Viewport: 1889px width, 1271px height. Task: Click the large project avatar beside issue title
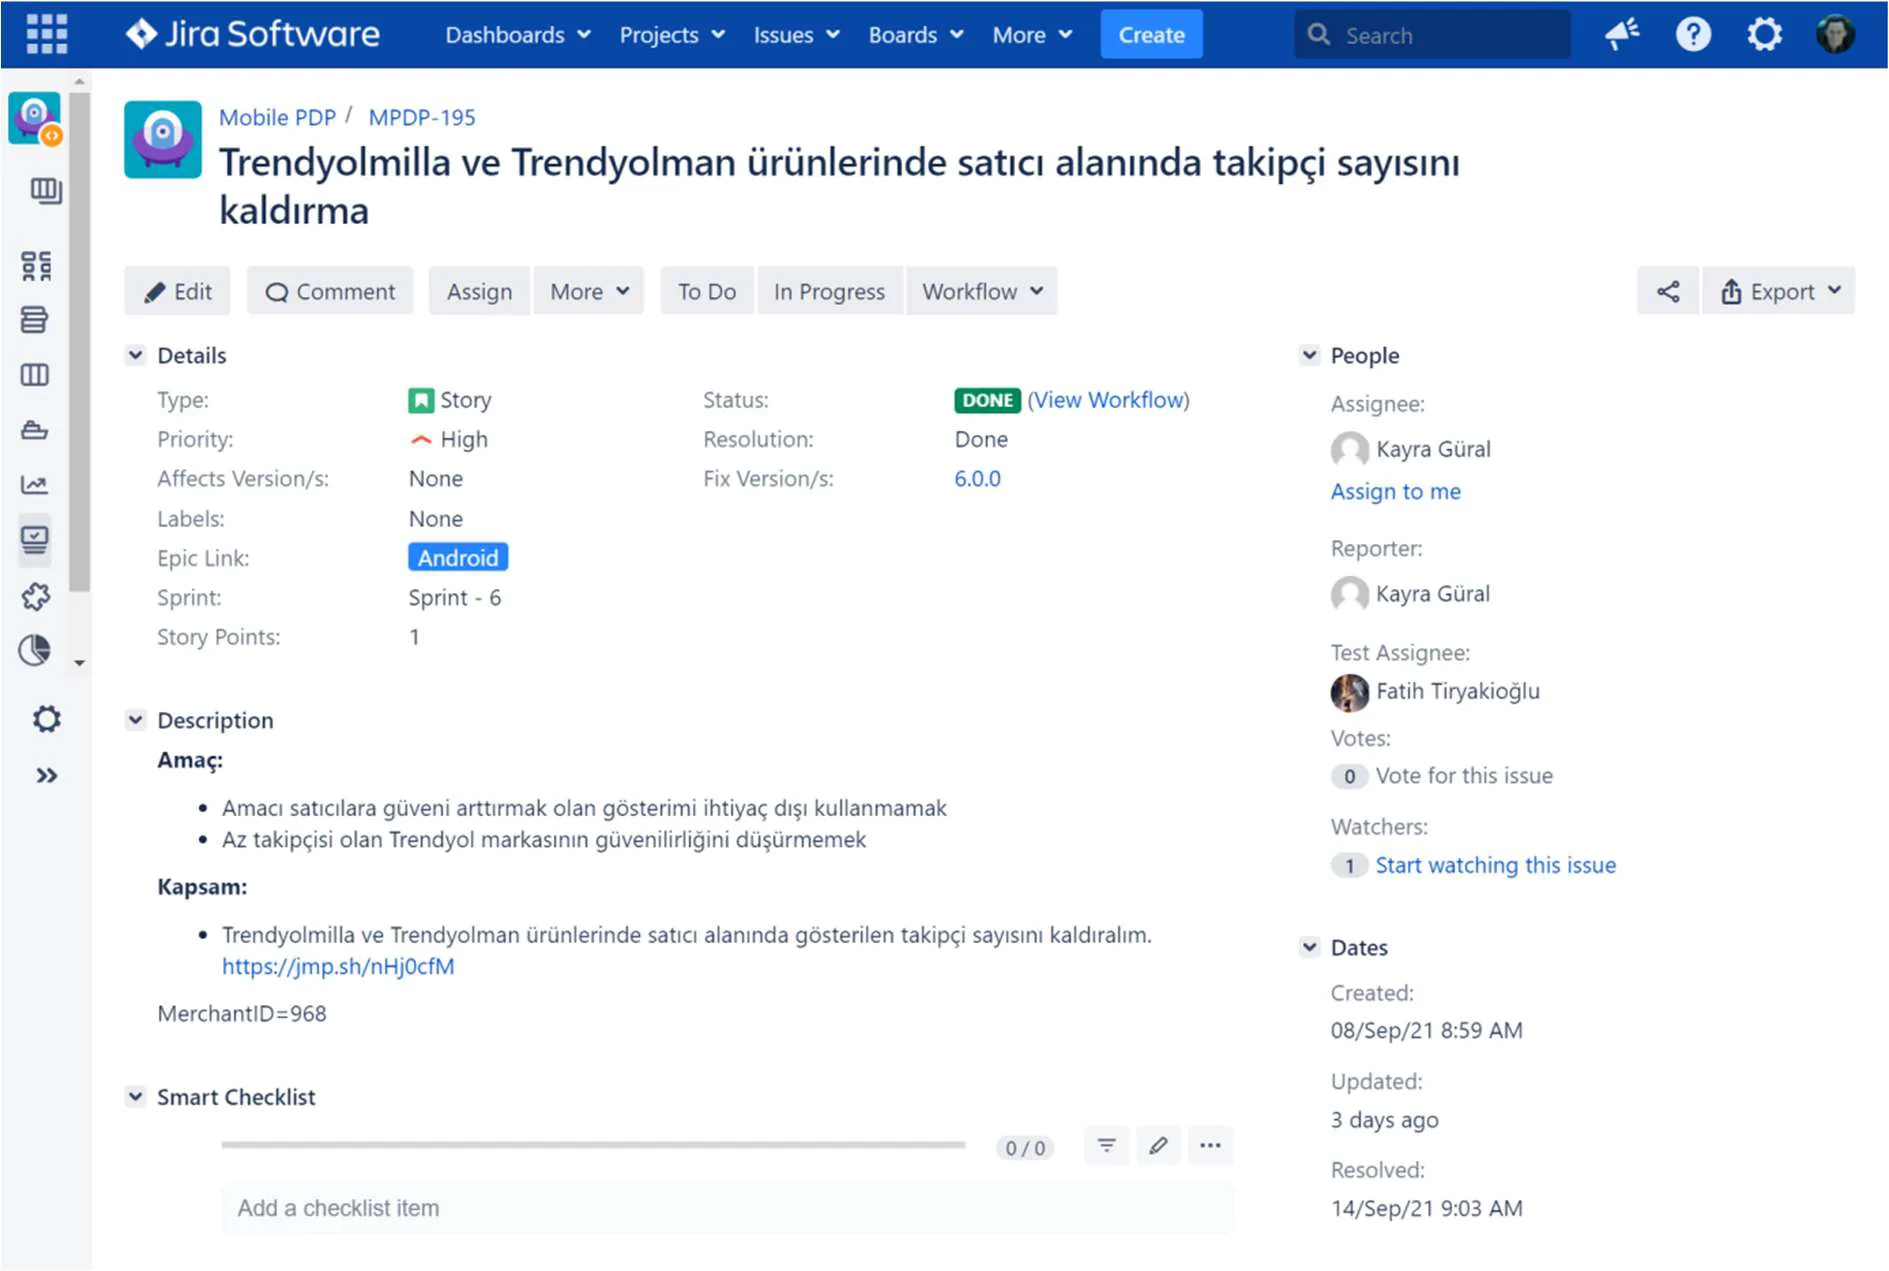(x=163, y=140)
